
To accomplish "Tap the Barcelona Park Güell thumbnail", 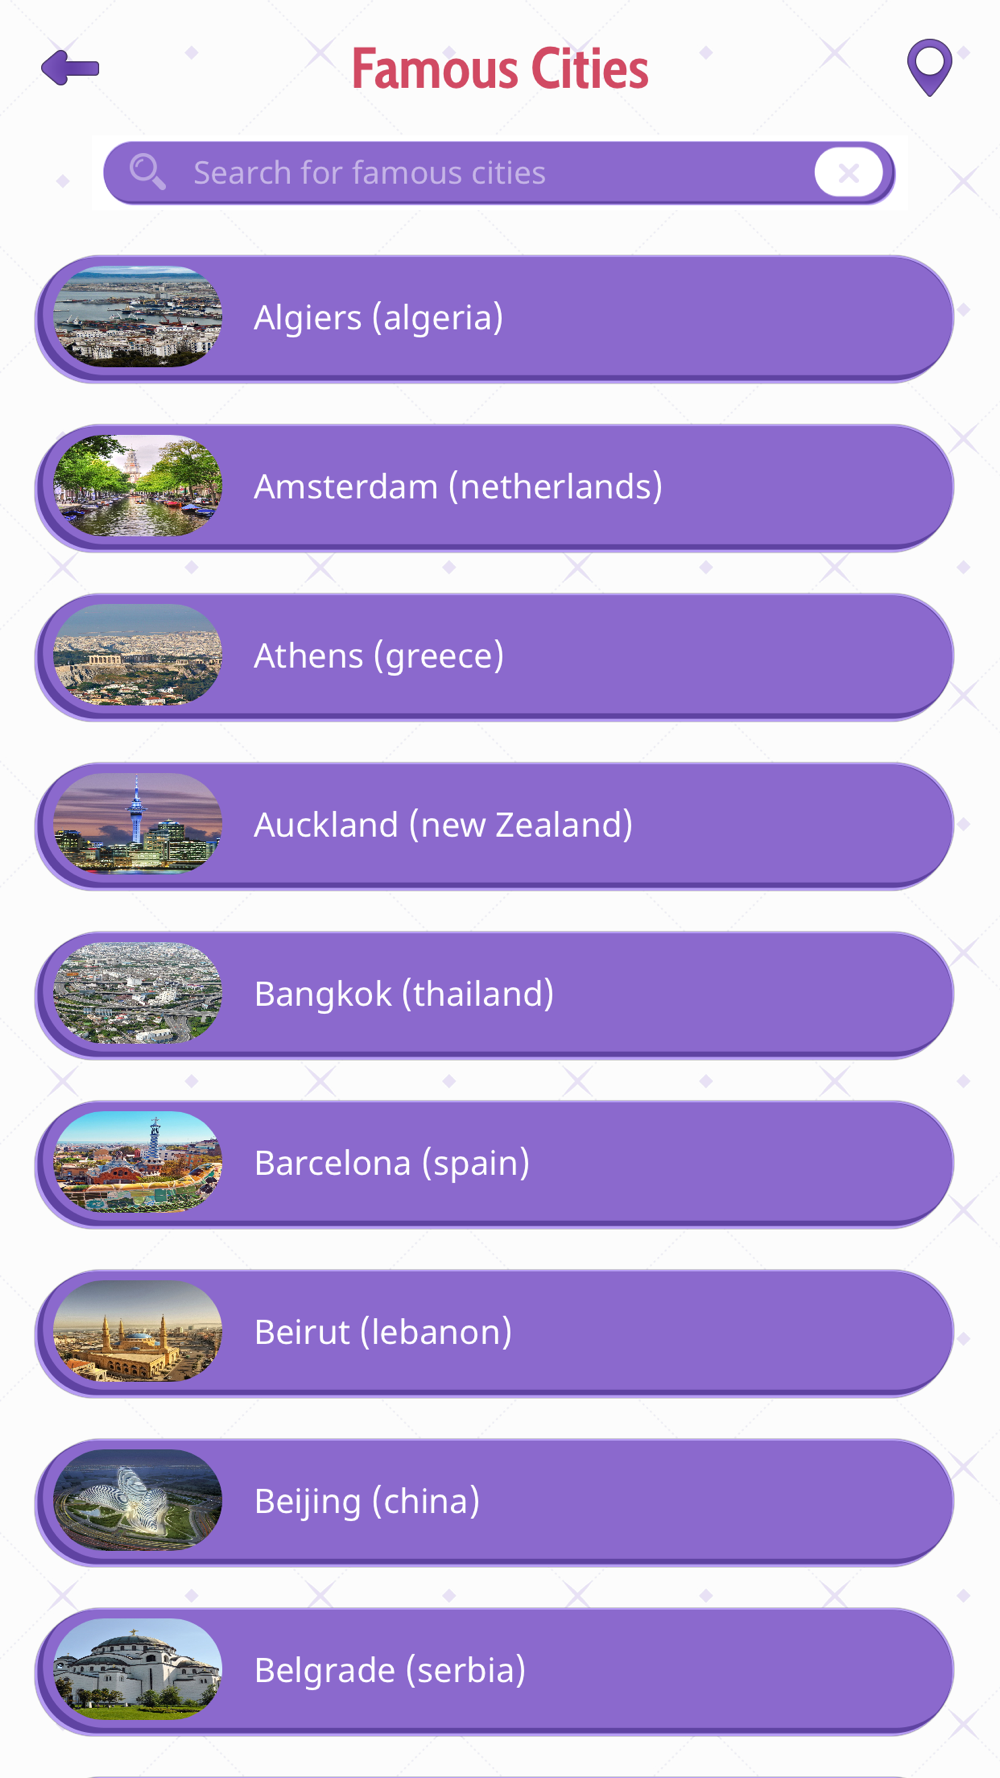I will (x=138, y=1161).
